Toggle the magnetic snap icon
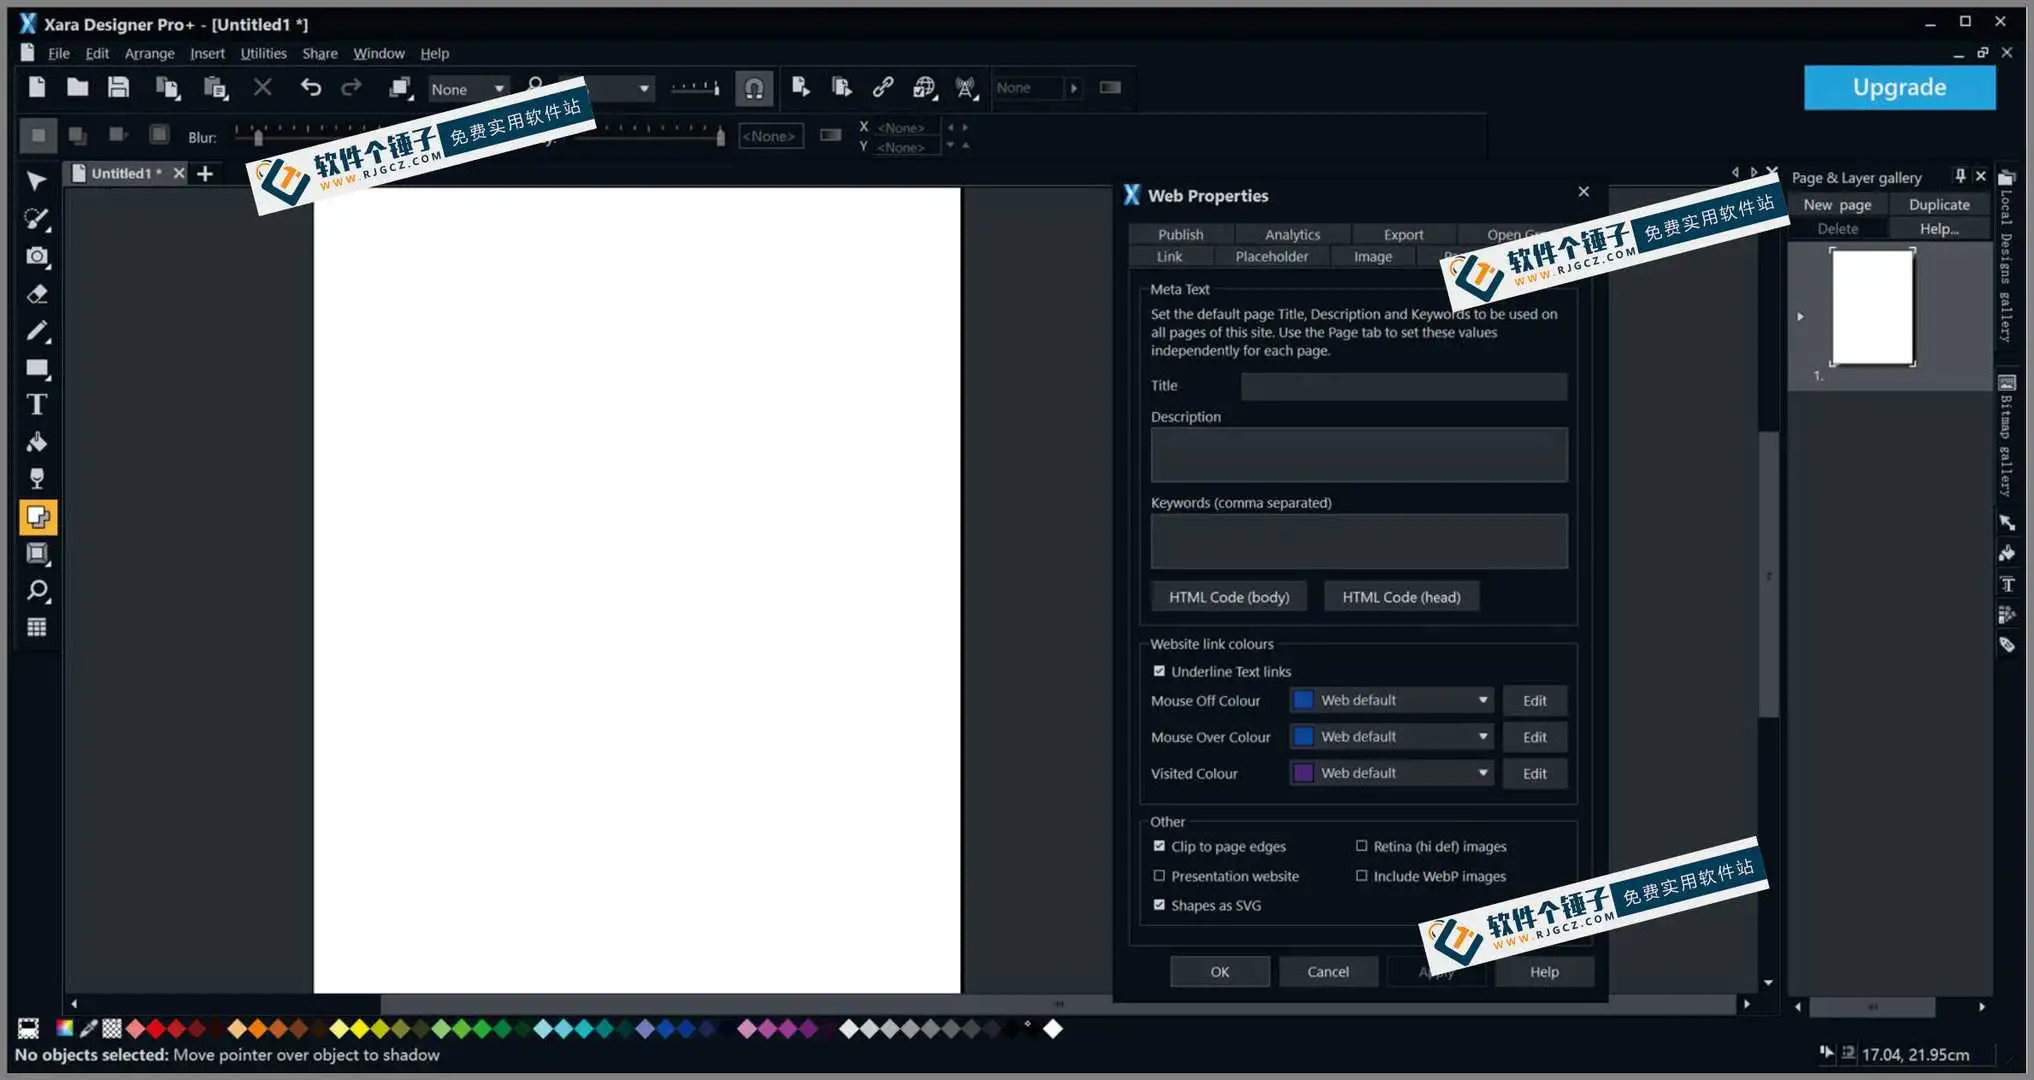 [x=754, y=89]
